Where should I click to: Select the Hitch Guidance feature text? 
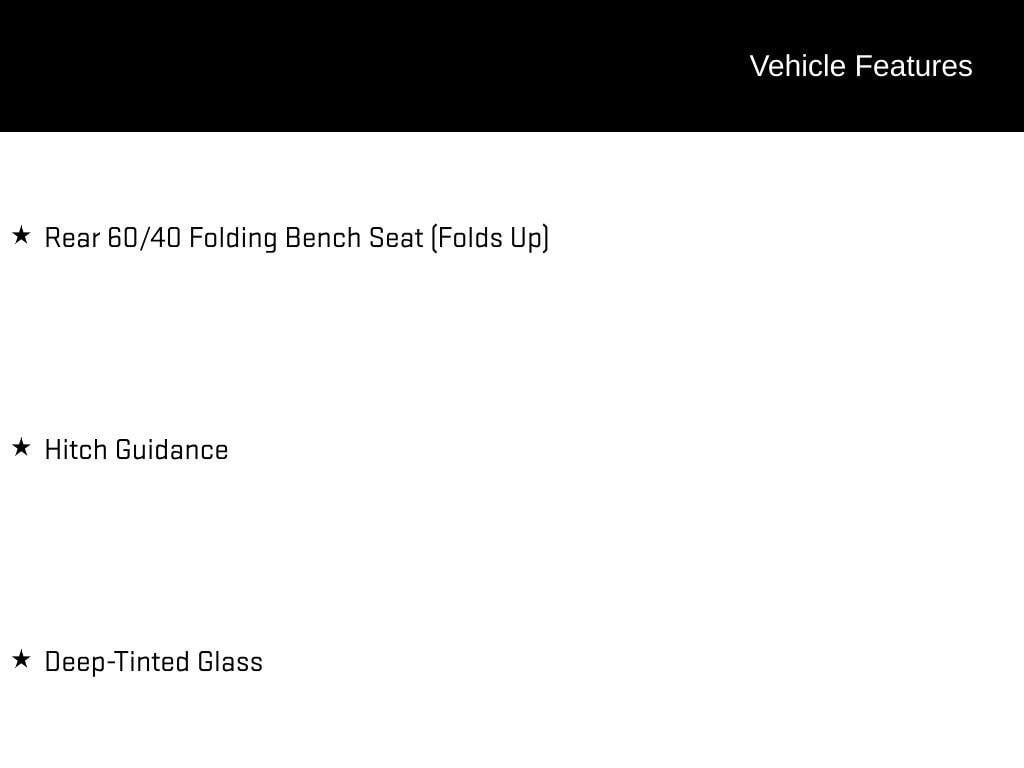(136, 450)
